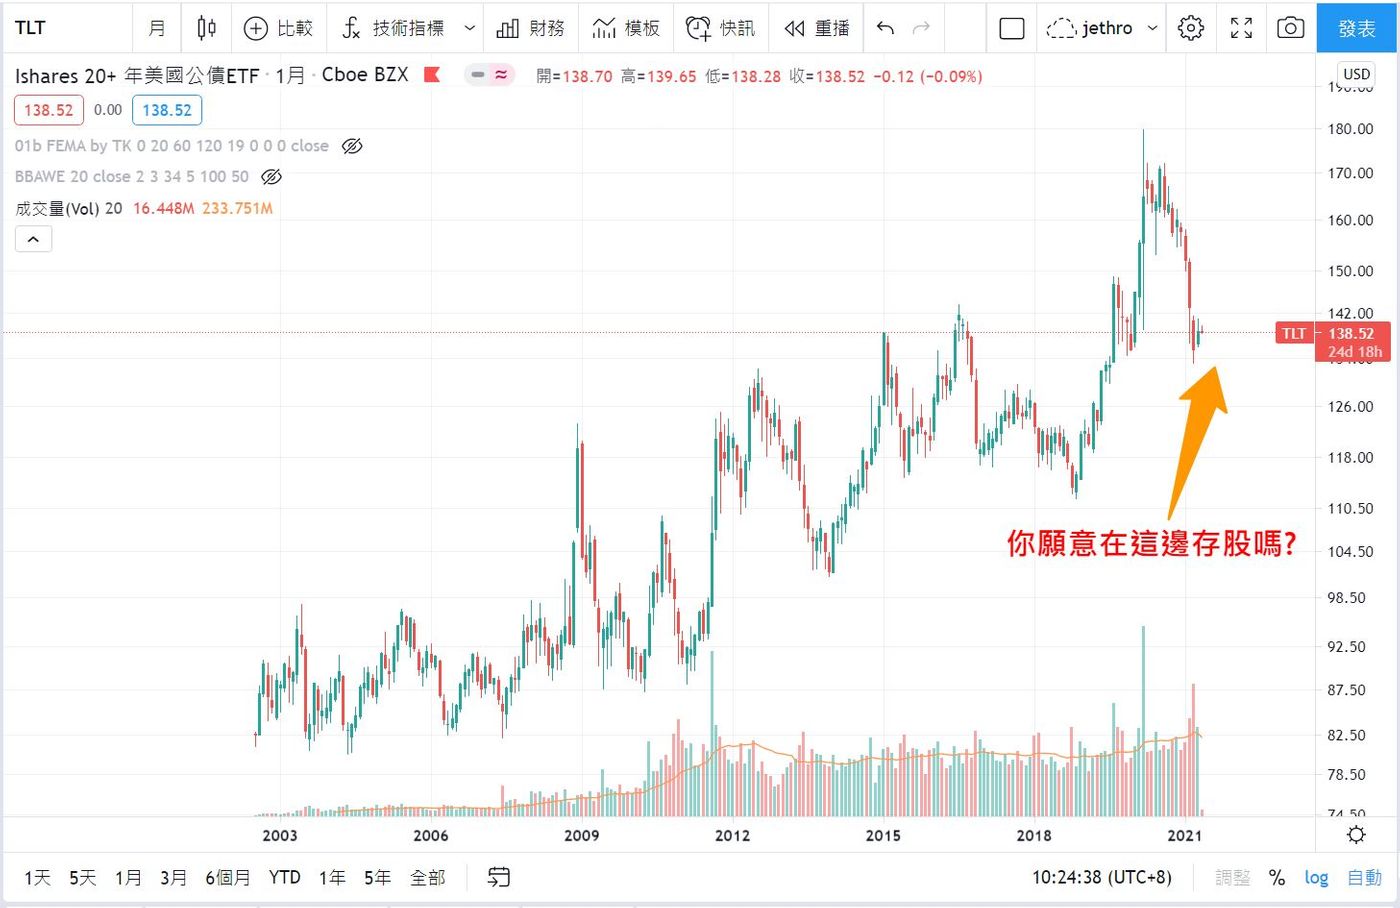Select the YTD time range

pos(285,877)
